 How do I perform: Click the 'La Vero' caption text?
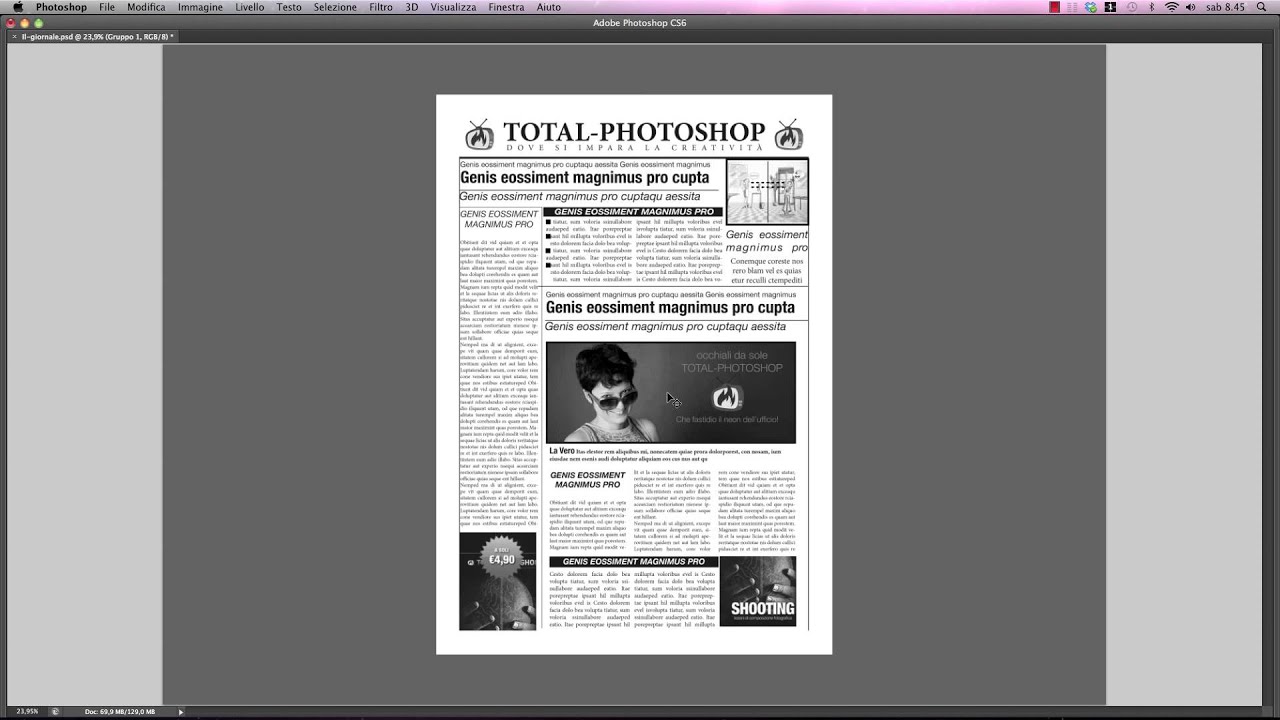pyautogui.click(x=562, y=451)
